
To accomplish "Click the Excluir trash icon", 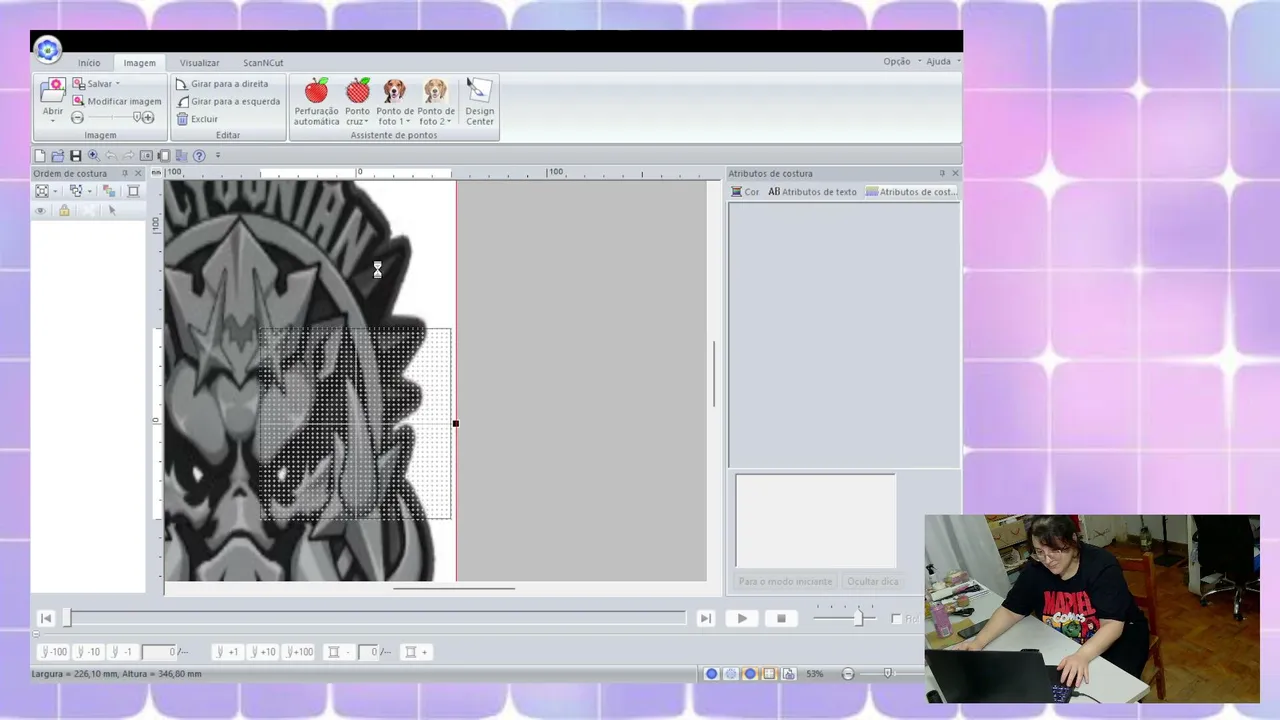I will [182, 119].
